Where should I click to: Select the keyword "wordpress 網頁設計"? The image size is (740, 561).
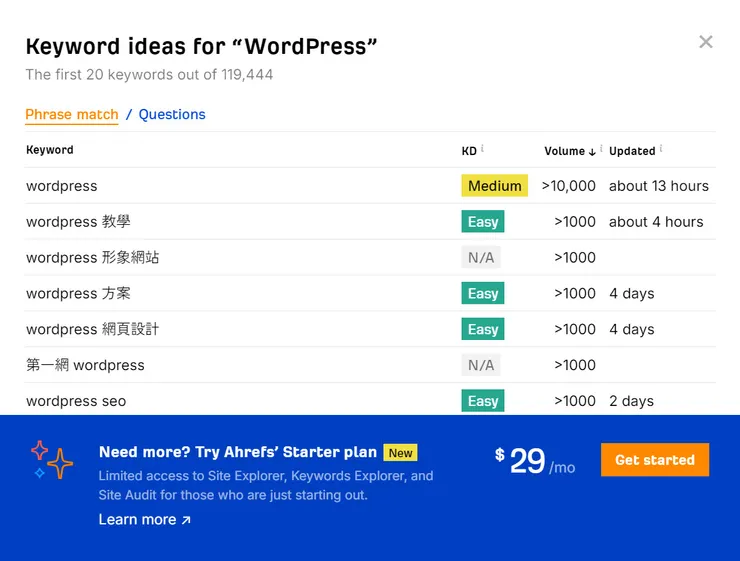click(x=93, y=329)
